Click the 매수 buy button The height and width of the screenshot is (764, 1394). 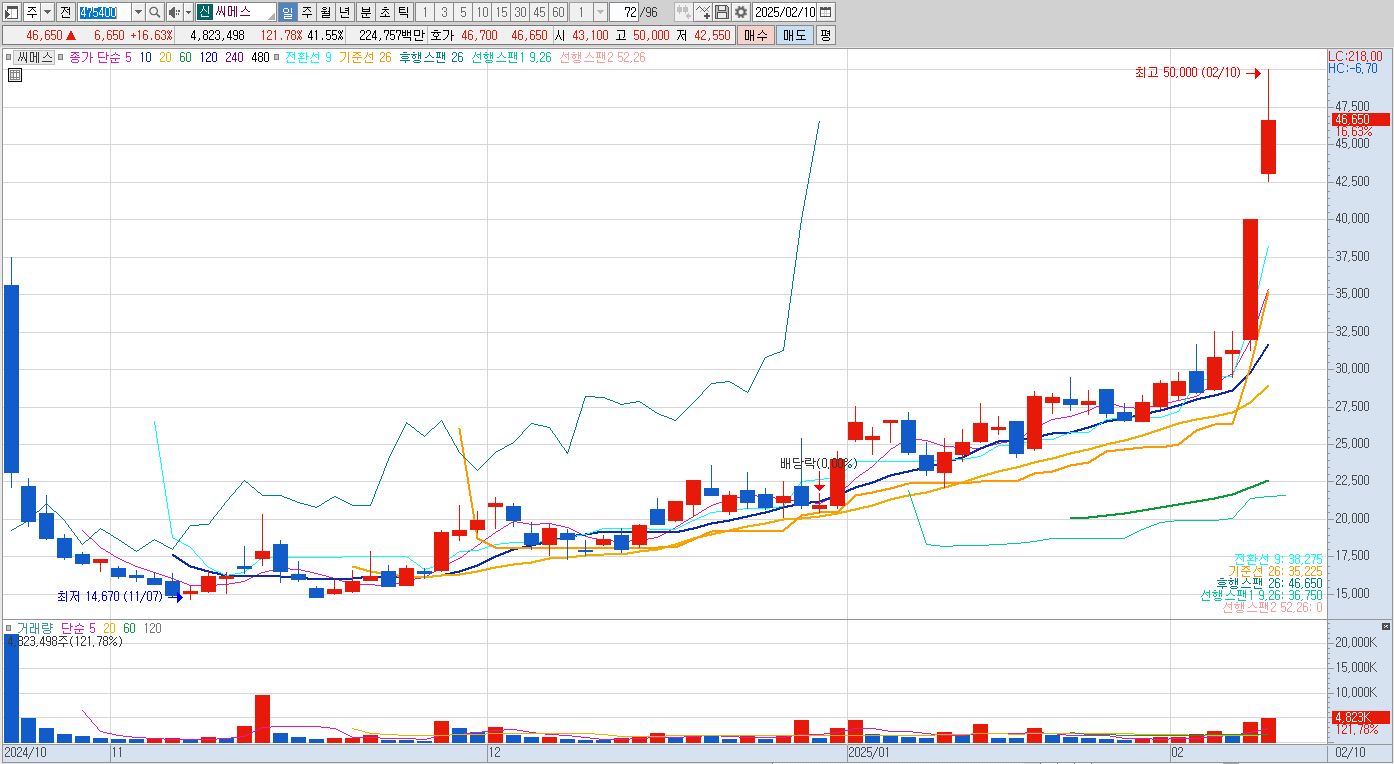[x=754, y=35]
